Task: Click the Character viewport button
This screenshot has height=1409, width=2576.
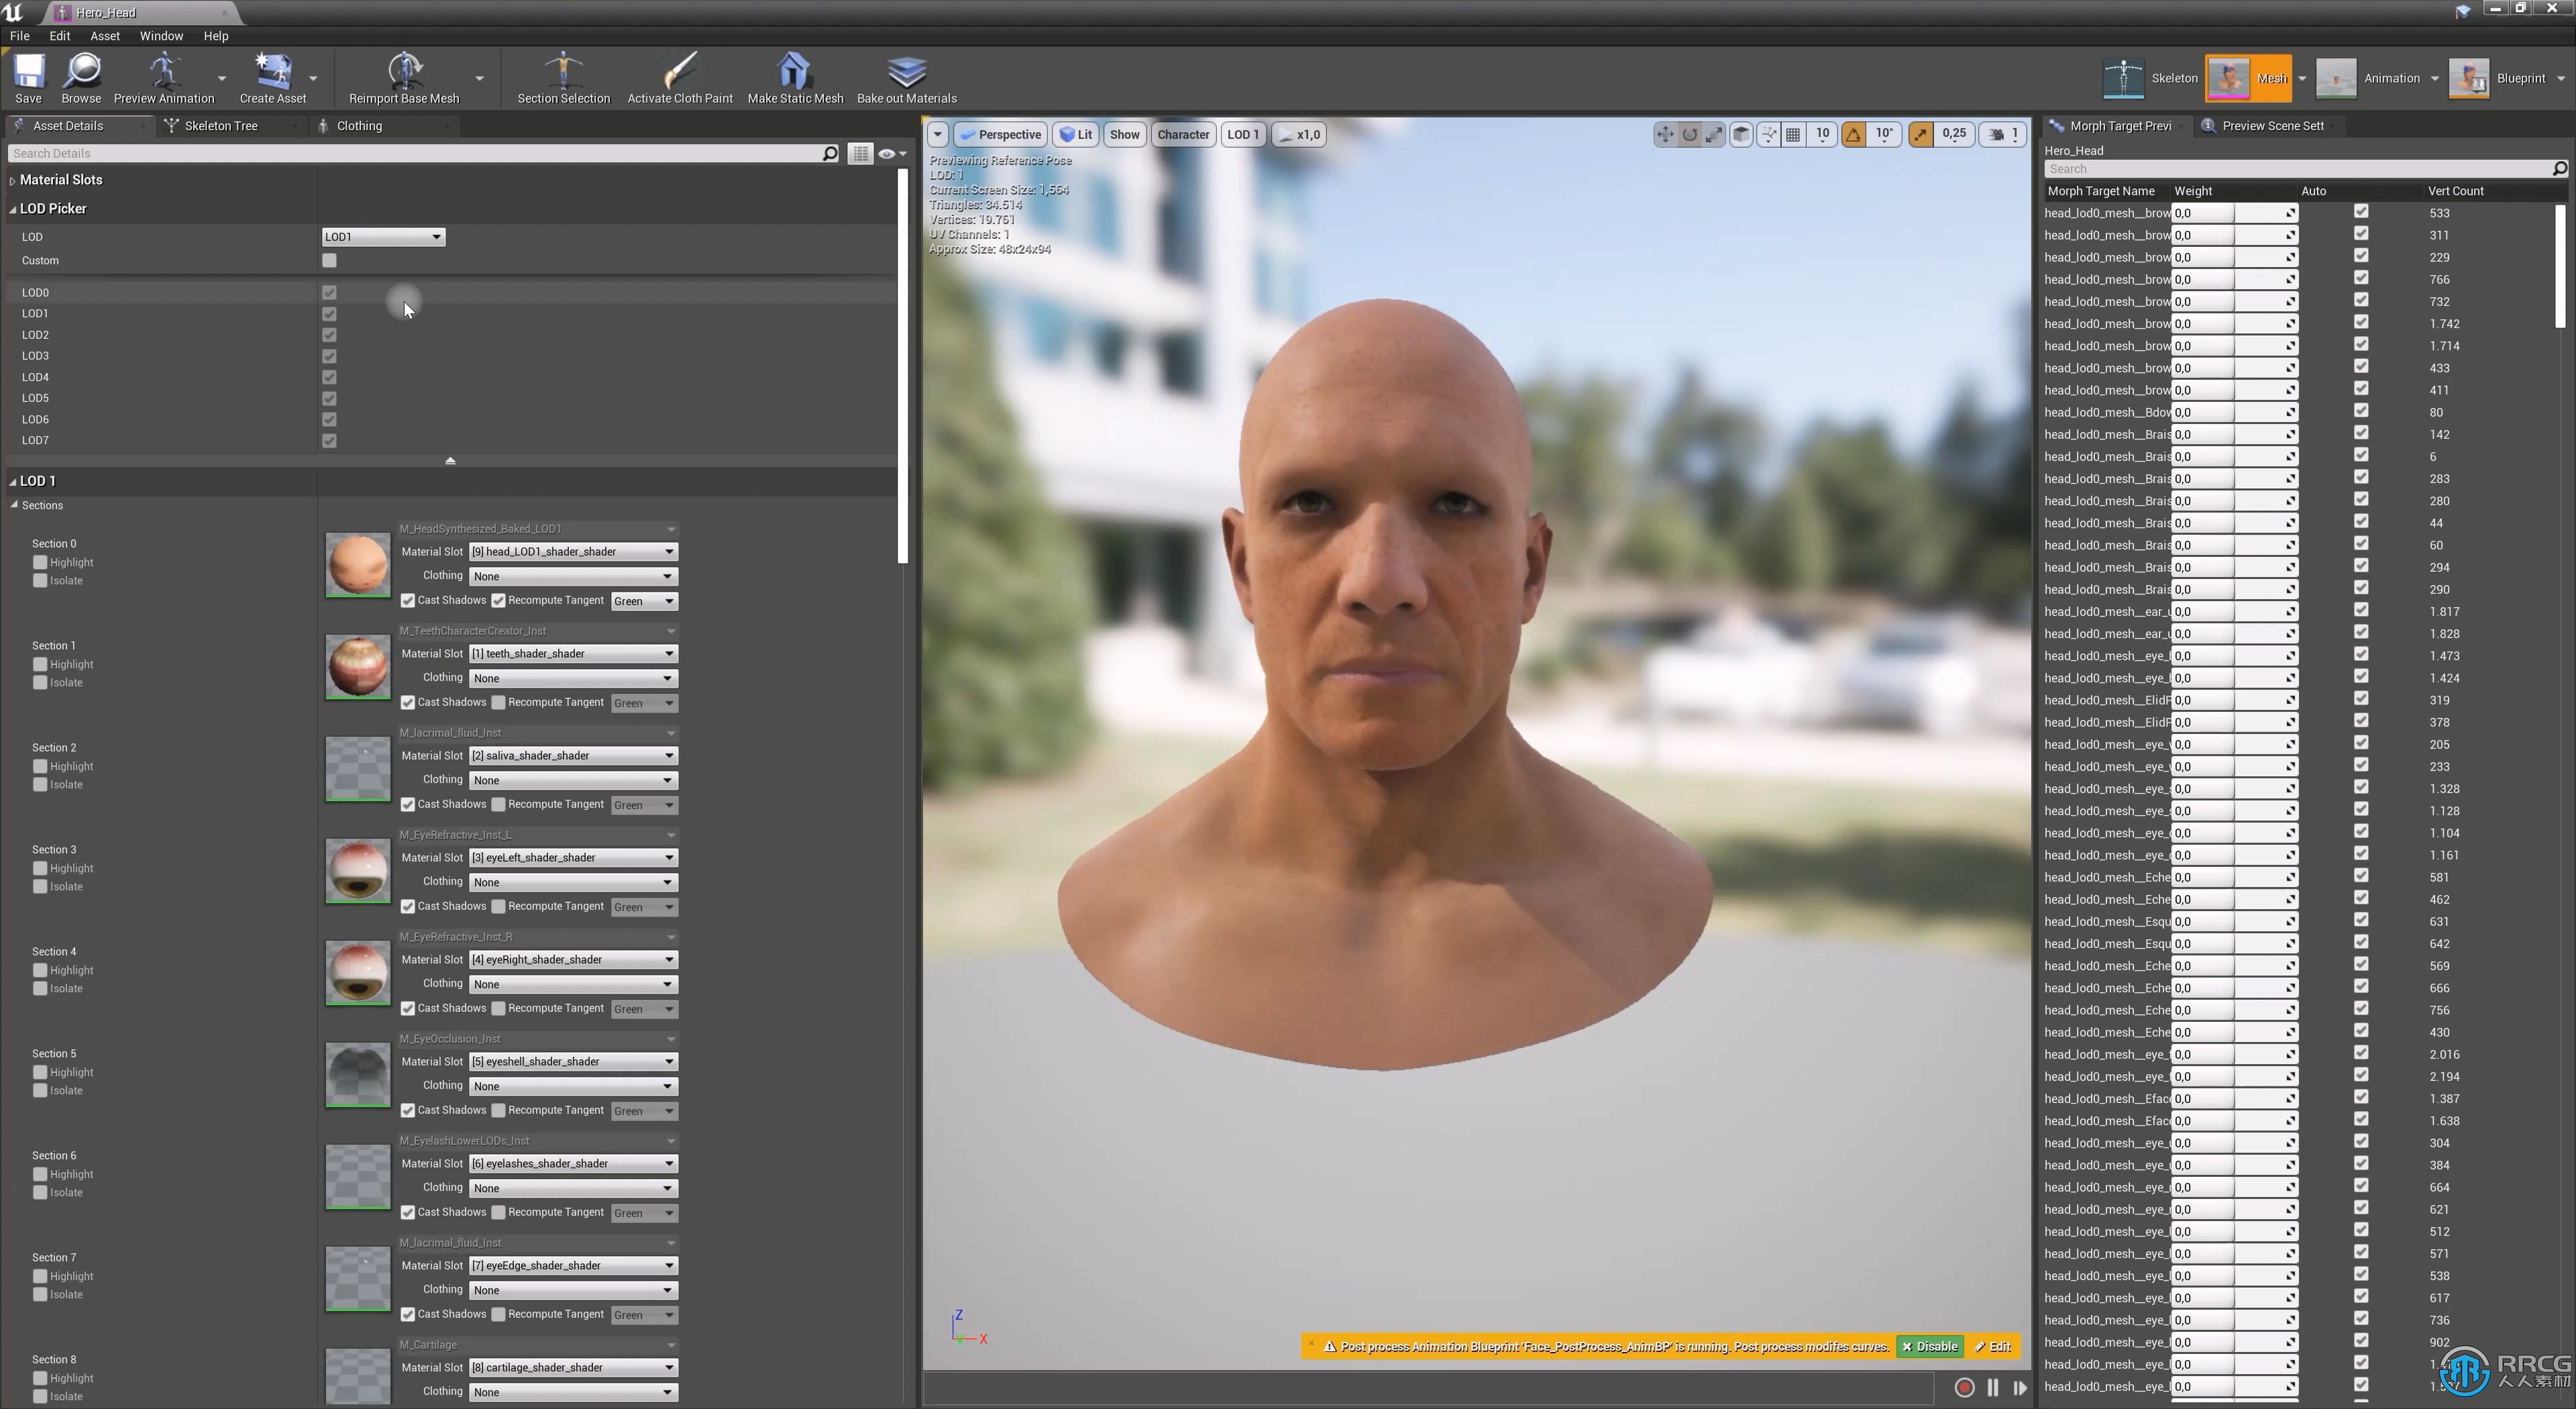Action: tap(1183, 134)
